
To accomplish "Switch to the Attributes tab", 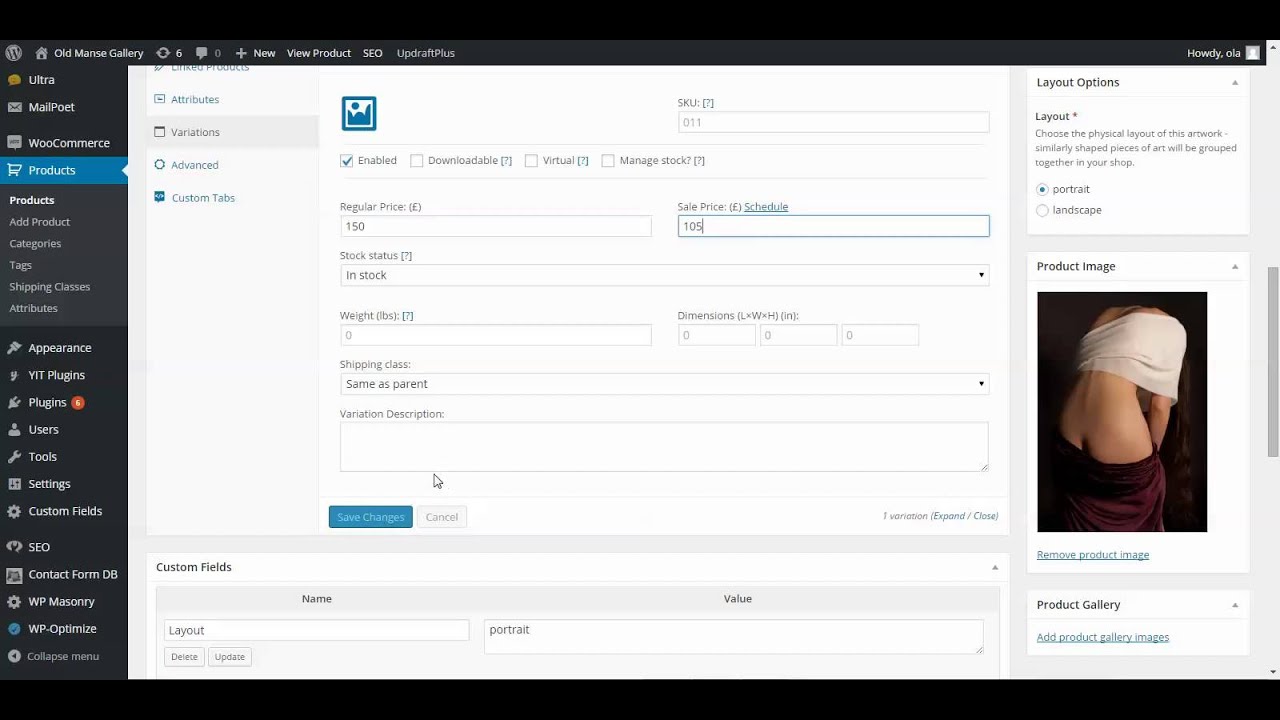I will tap(195, 99).
